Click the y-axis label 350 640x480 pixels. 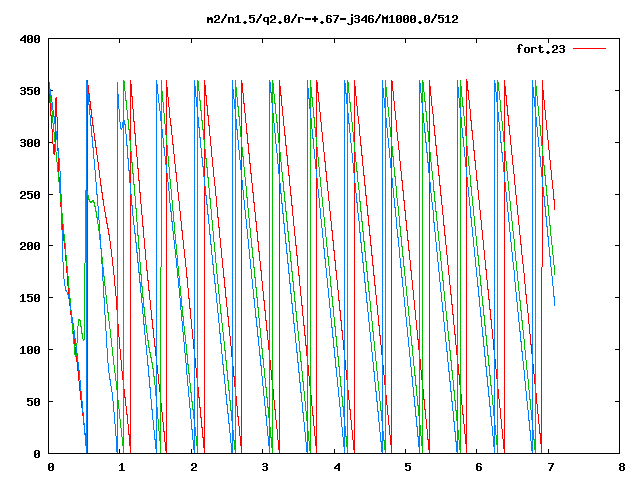[x=30, y=91]
